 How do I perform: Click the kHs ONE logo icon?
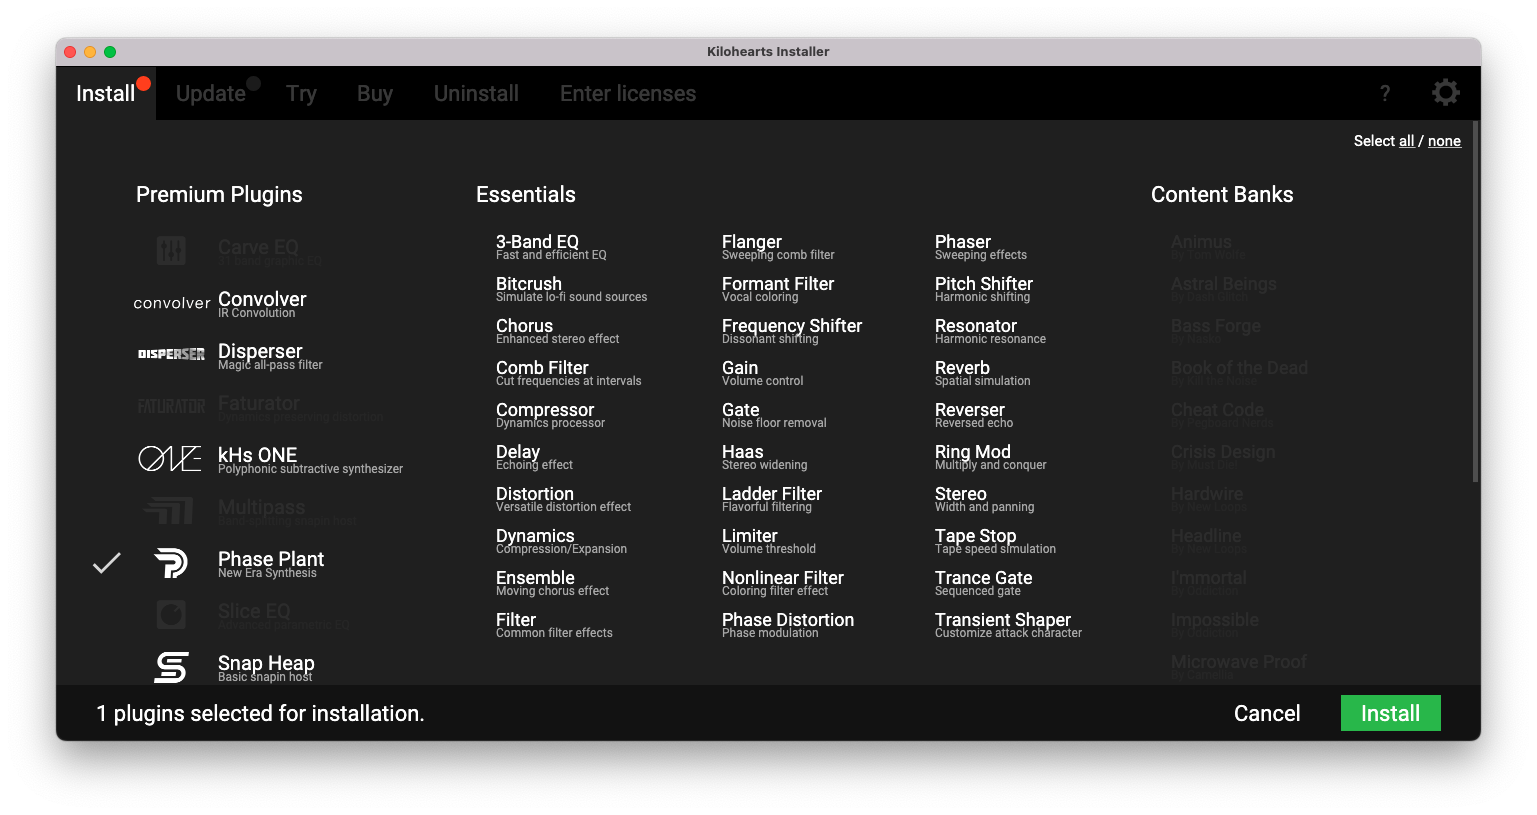[170, 458]
